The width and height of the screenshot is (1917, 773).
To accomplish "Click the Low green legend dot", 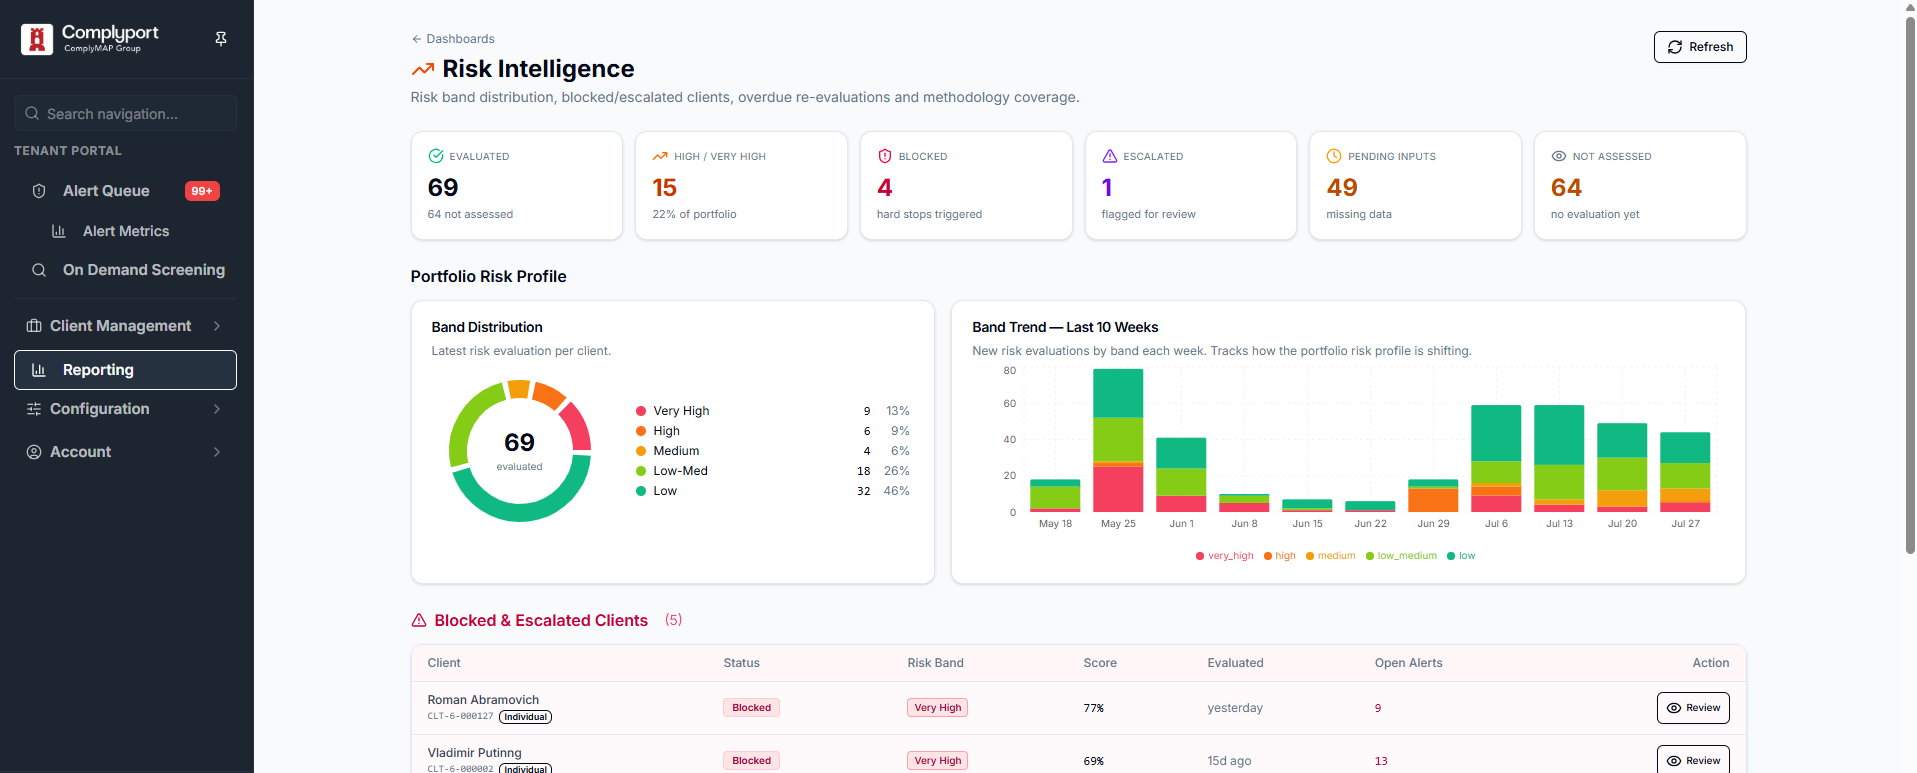I will pos(641,491).
